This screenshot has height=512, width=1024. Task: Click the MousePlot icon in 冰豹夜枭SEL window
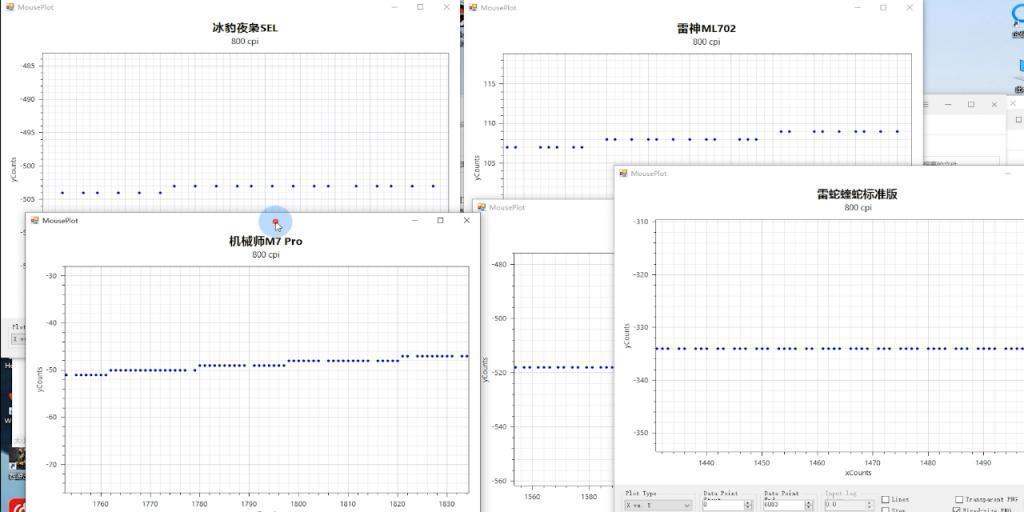[x=9, y=7]
